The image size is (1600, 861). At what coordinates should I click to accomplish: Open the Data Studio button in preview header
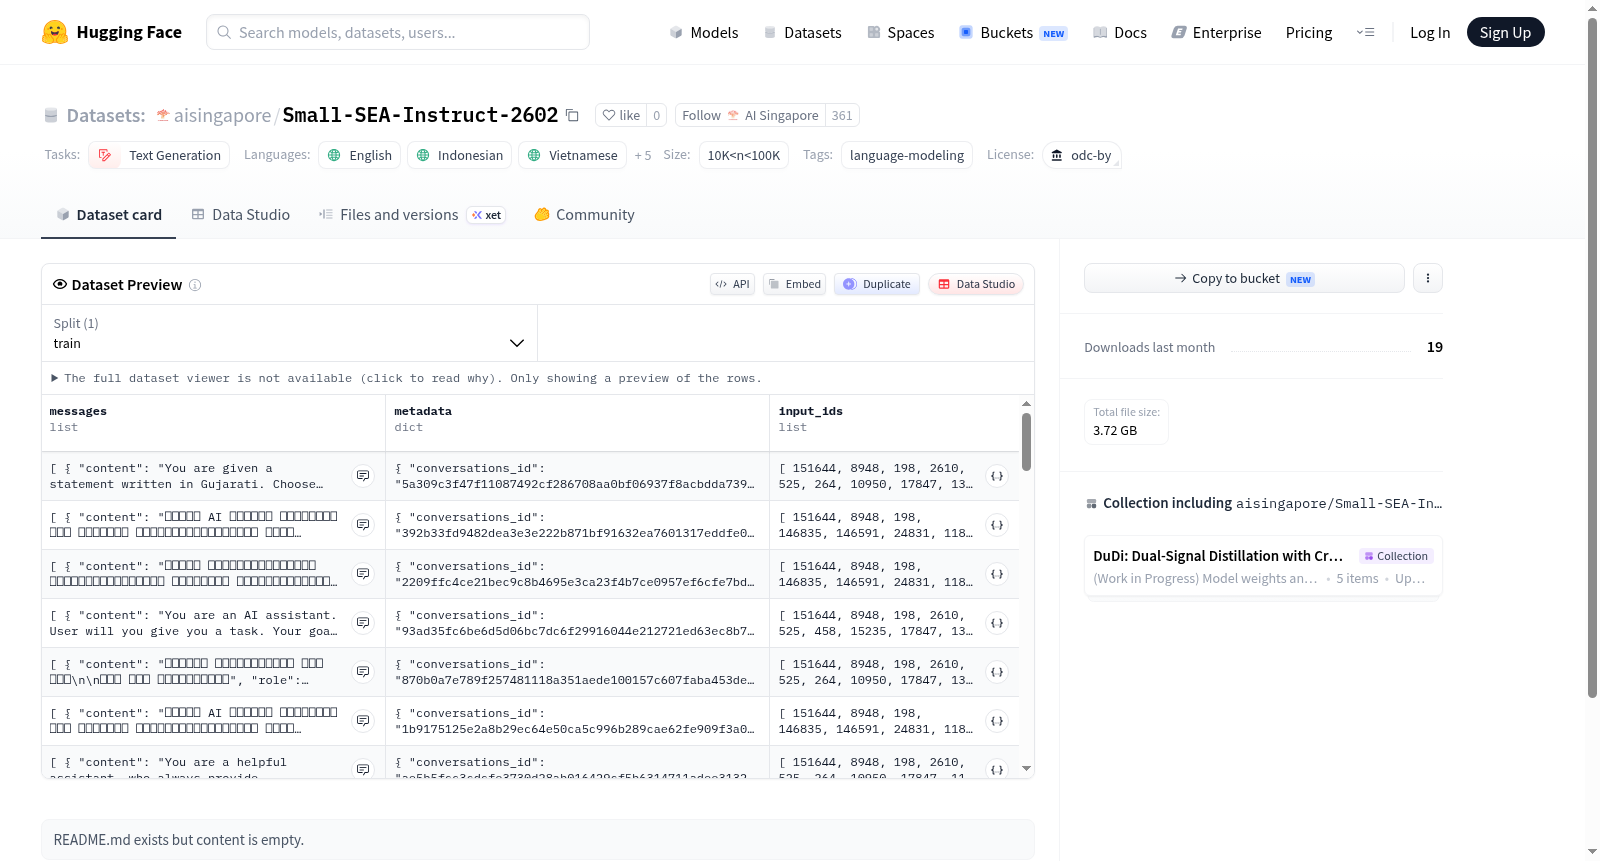pos(976,284)
